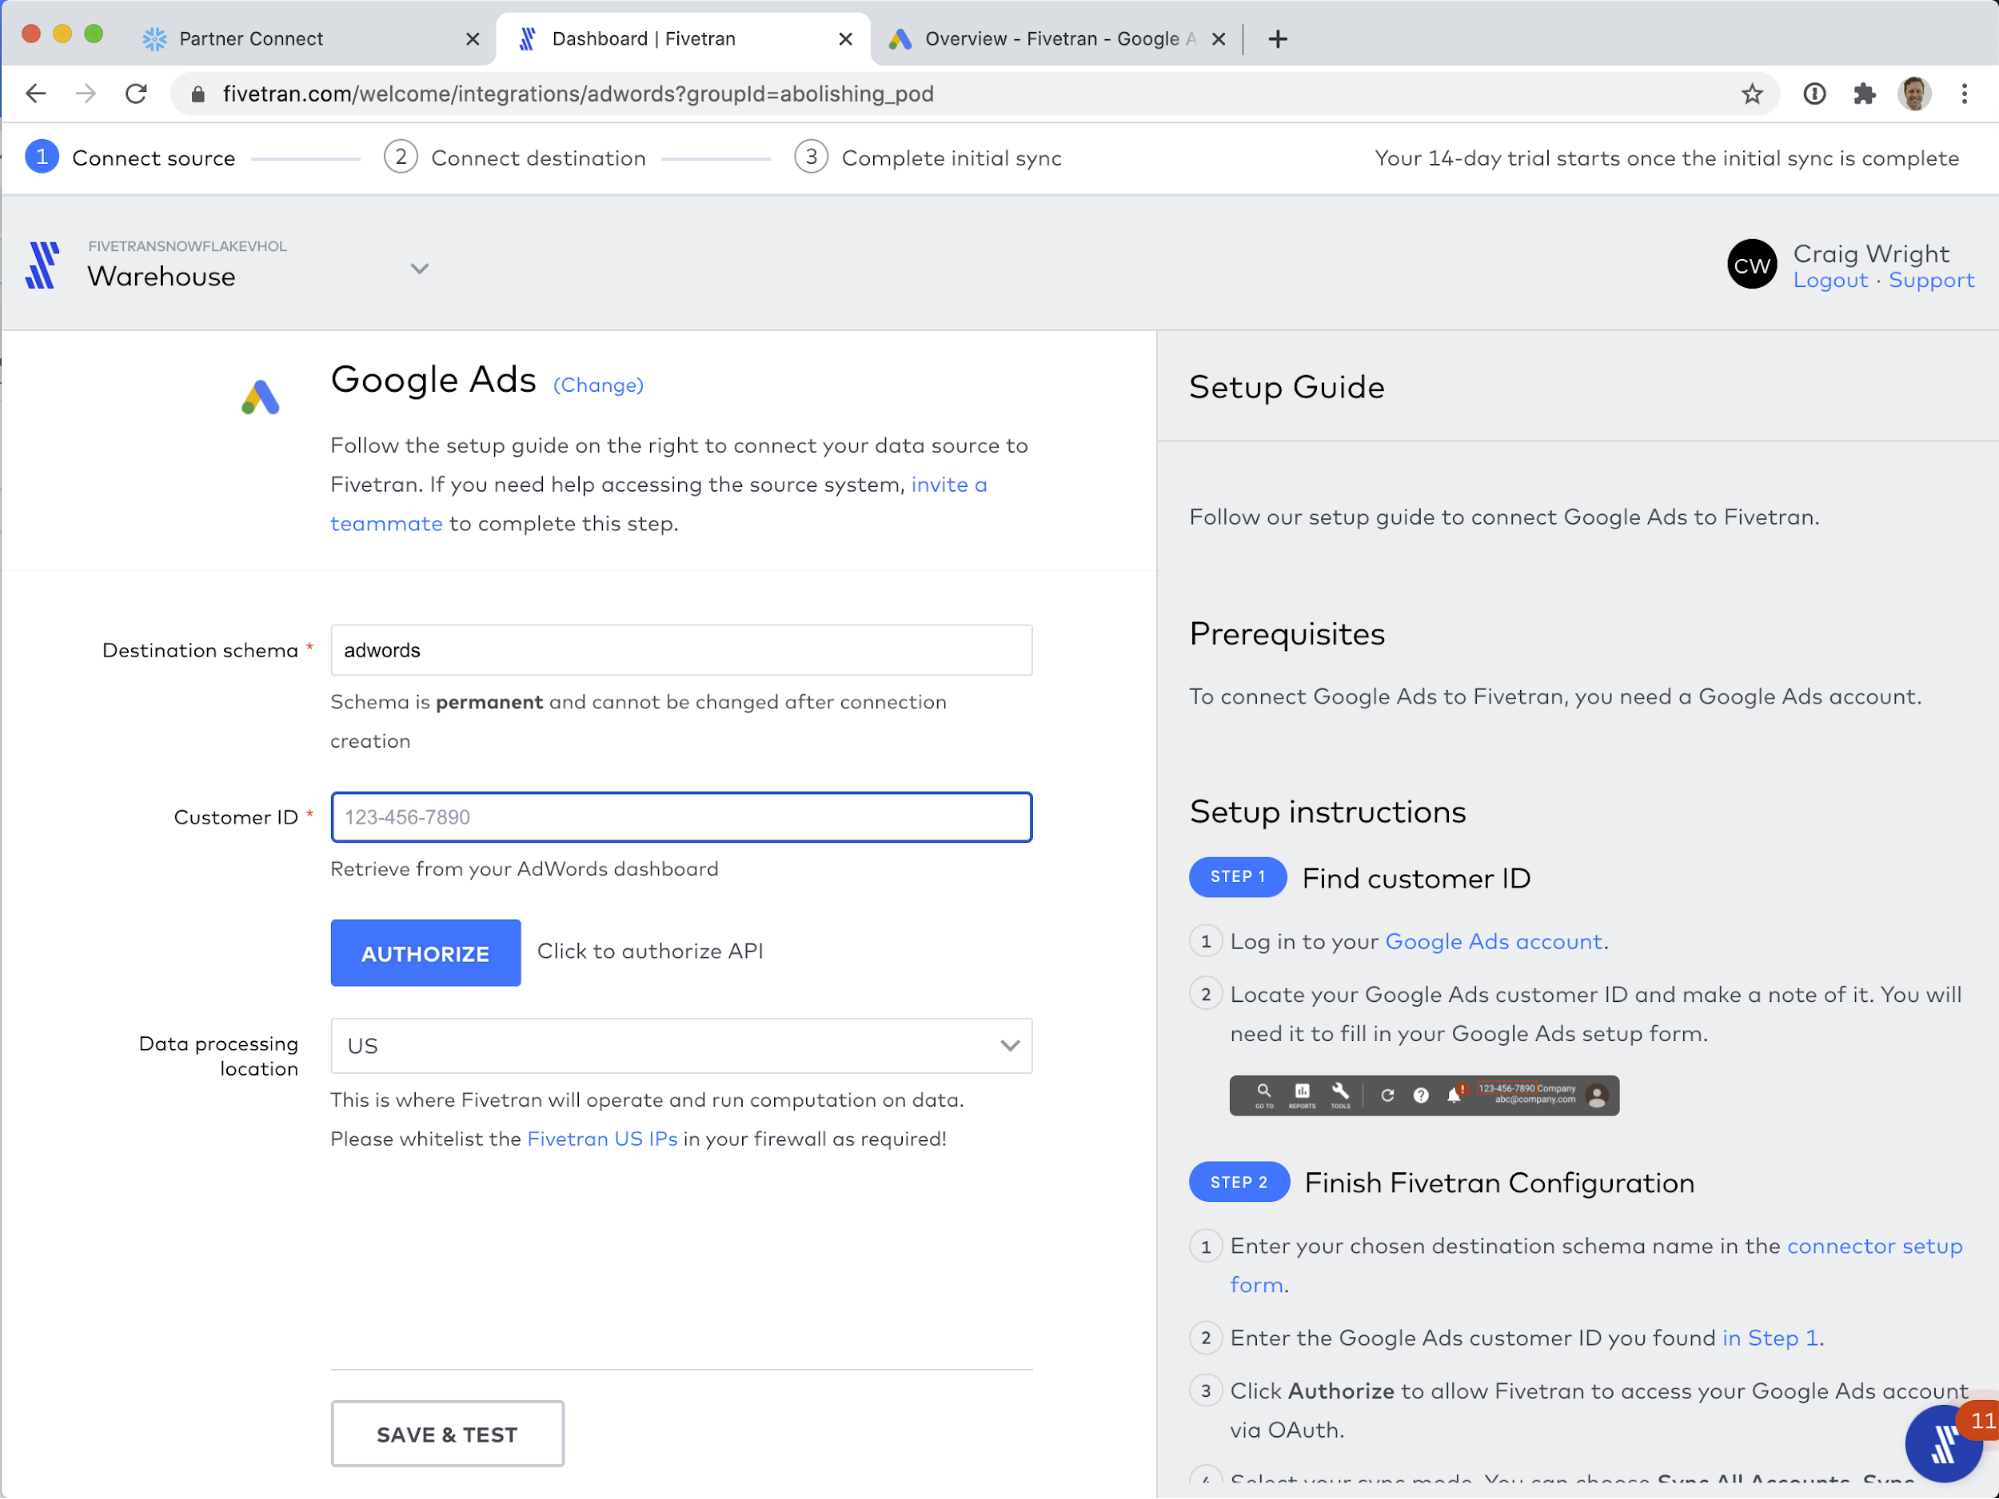1999x1499 pixels.
Task: Click the browser back arrow
Action: pos(36,94)
